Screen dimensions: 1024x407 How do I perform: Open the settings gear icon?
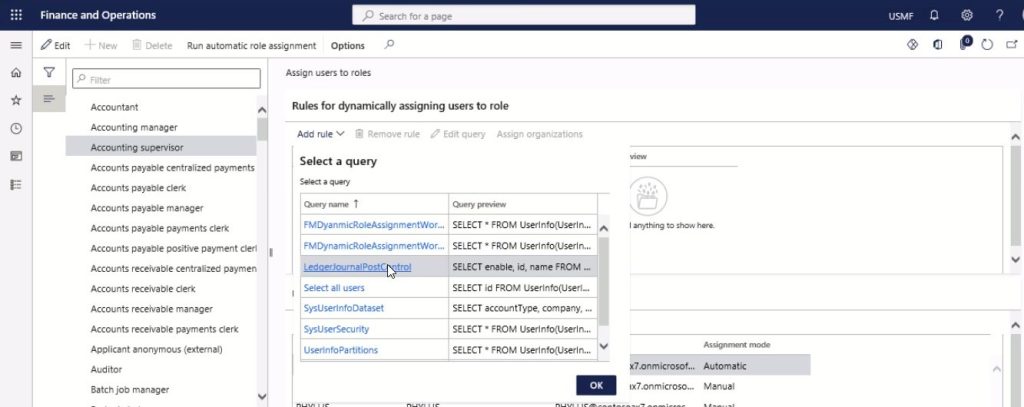[967, 16]
